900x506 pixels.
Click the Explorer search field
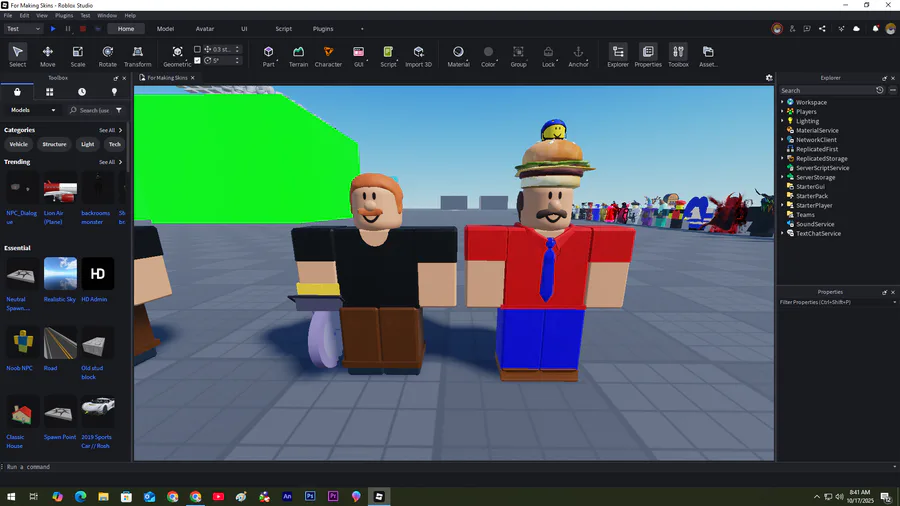(x=827, y=91)
